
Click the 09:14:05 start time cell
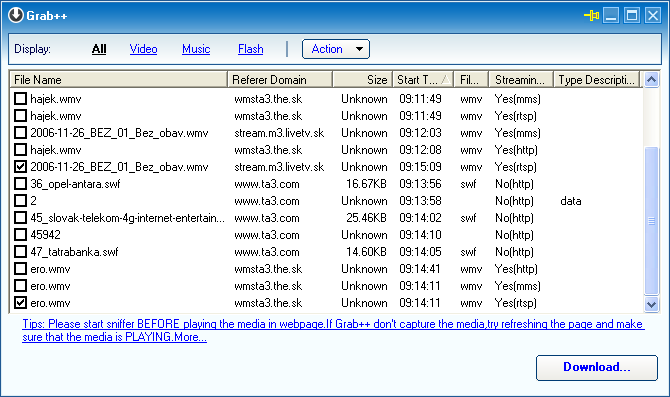point(420,252)
